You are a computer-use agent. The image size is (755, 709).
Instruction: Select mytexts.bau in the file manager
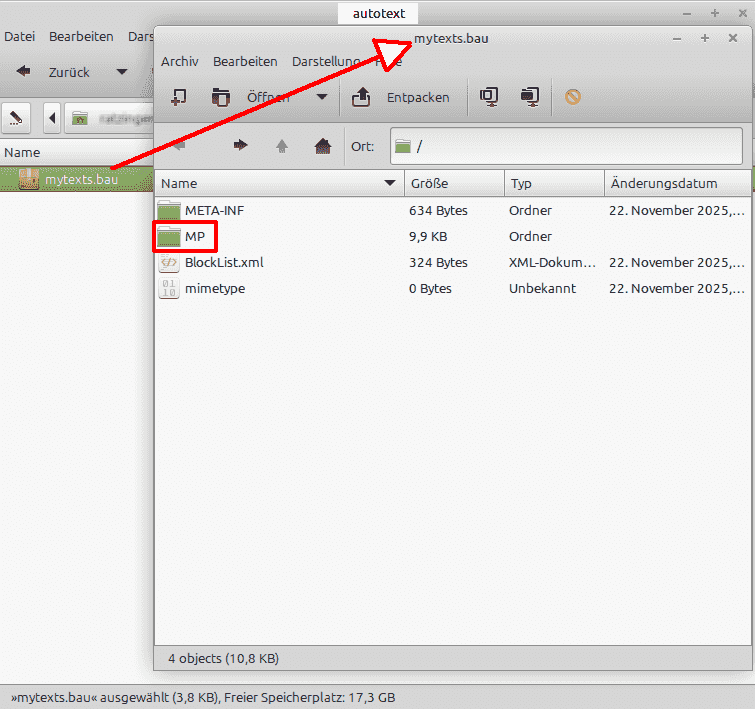(x=81, y=180)
